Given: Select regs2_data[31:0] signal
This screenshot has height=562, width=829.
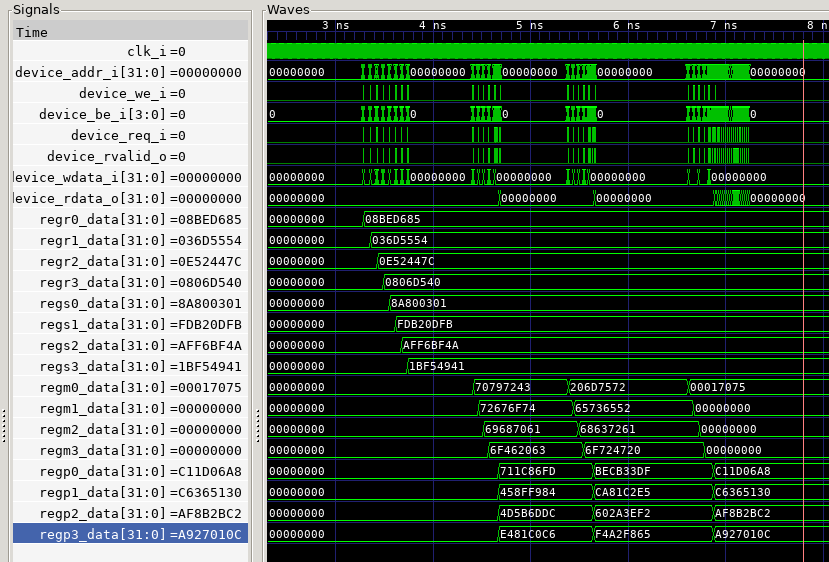Looking at the screenshot, I should 130,345.
